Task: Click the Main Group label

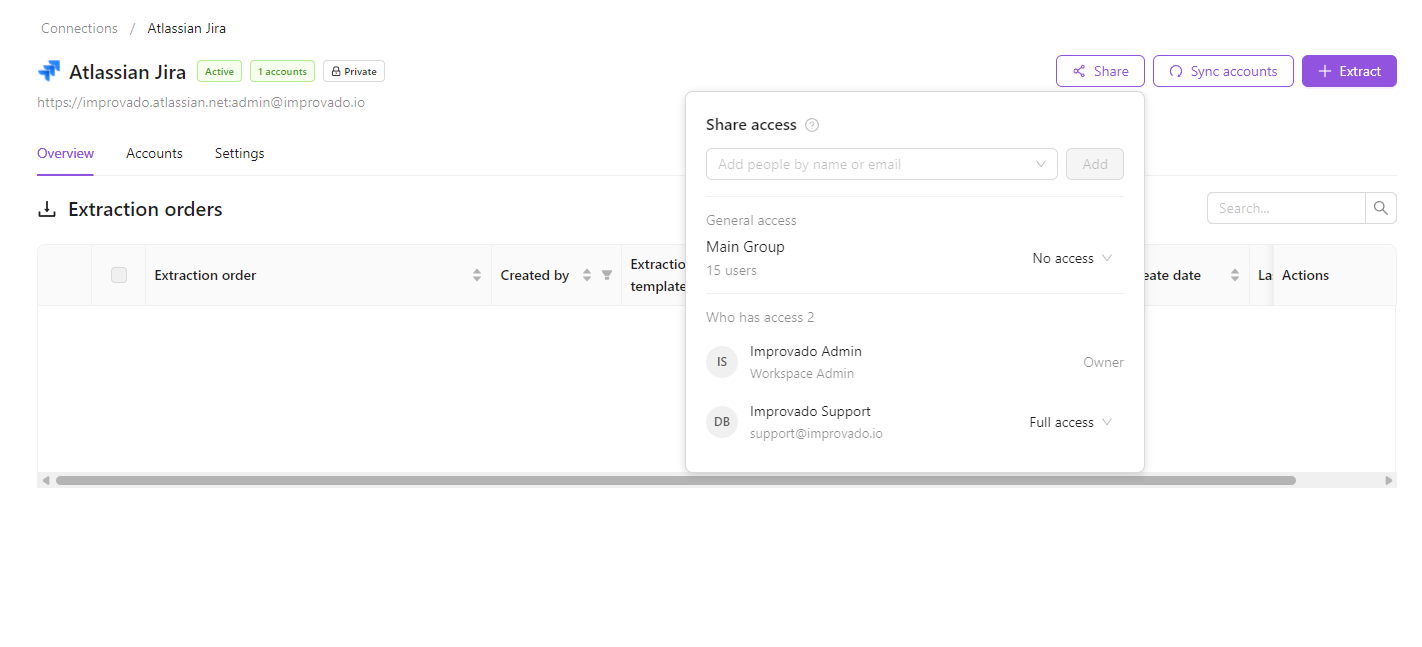Action: tap(745, 247)
